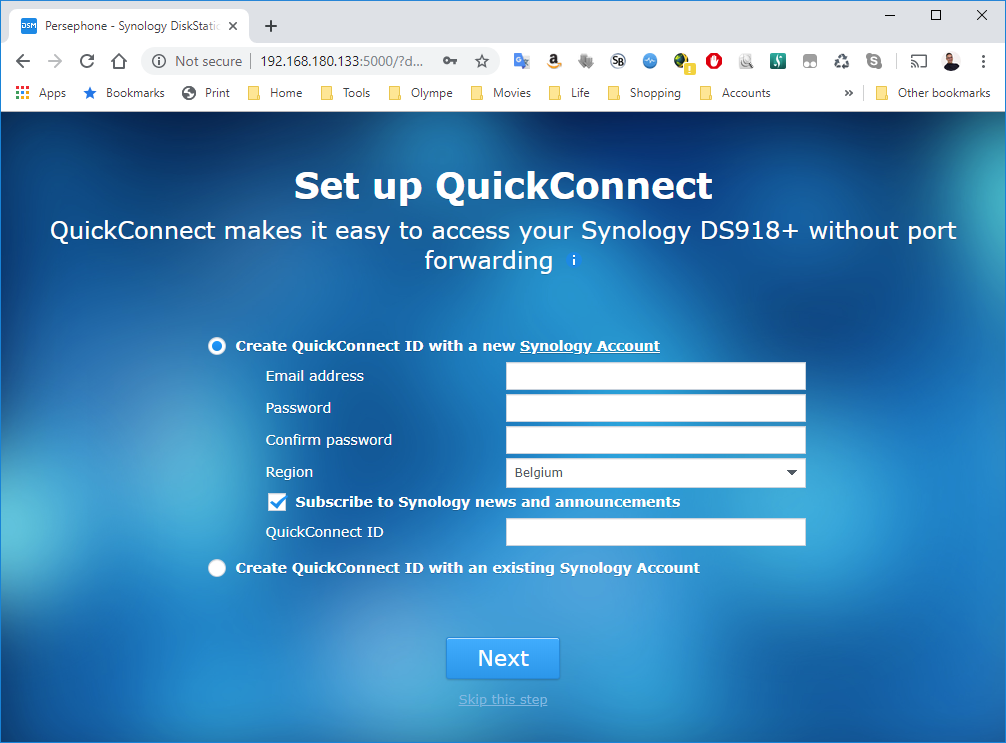Expand the hidden bookmarks overflow chevron
The image size is (1006, 743).
coord(849,93)
